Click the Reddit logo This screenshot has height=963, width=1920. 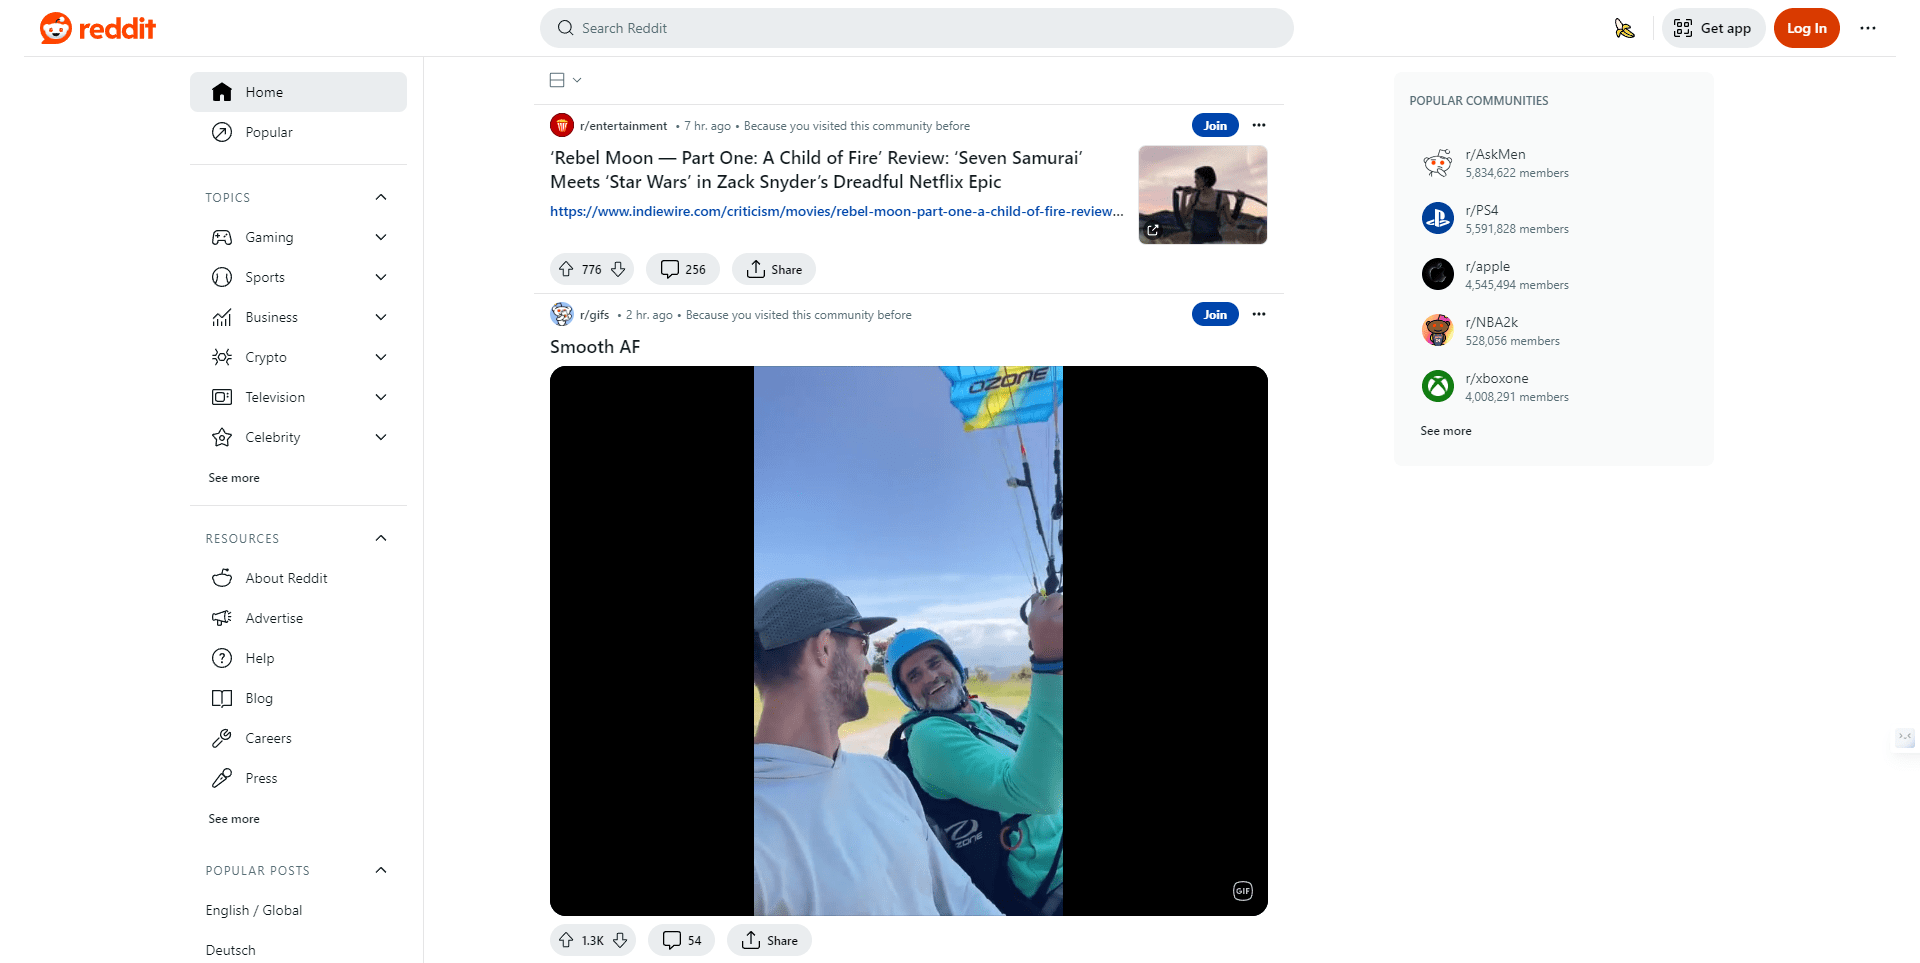98,28
